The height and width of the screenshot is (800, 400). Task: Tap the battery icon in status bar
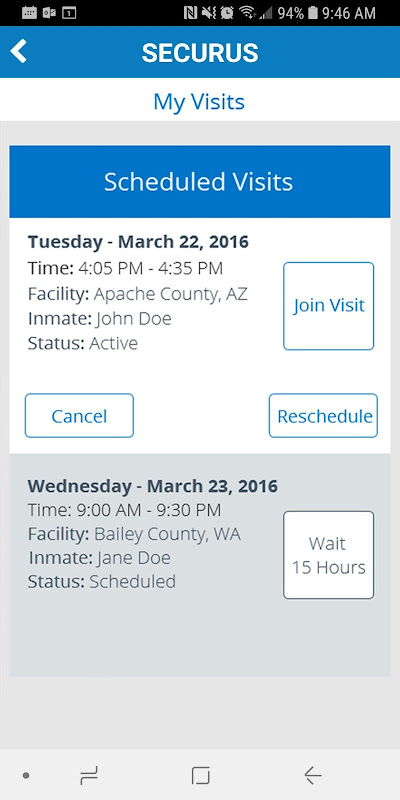(x=313, y=13)
